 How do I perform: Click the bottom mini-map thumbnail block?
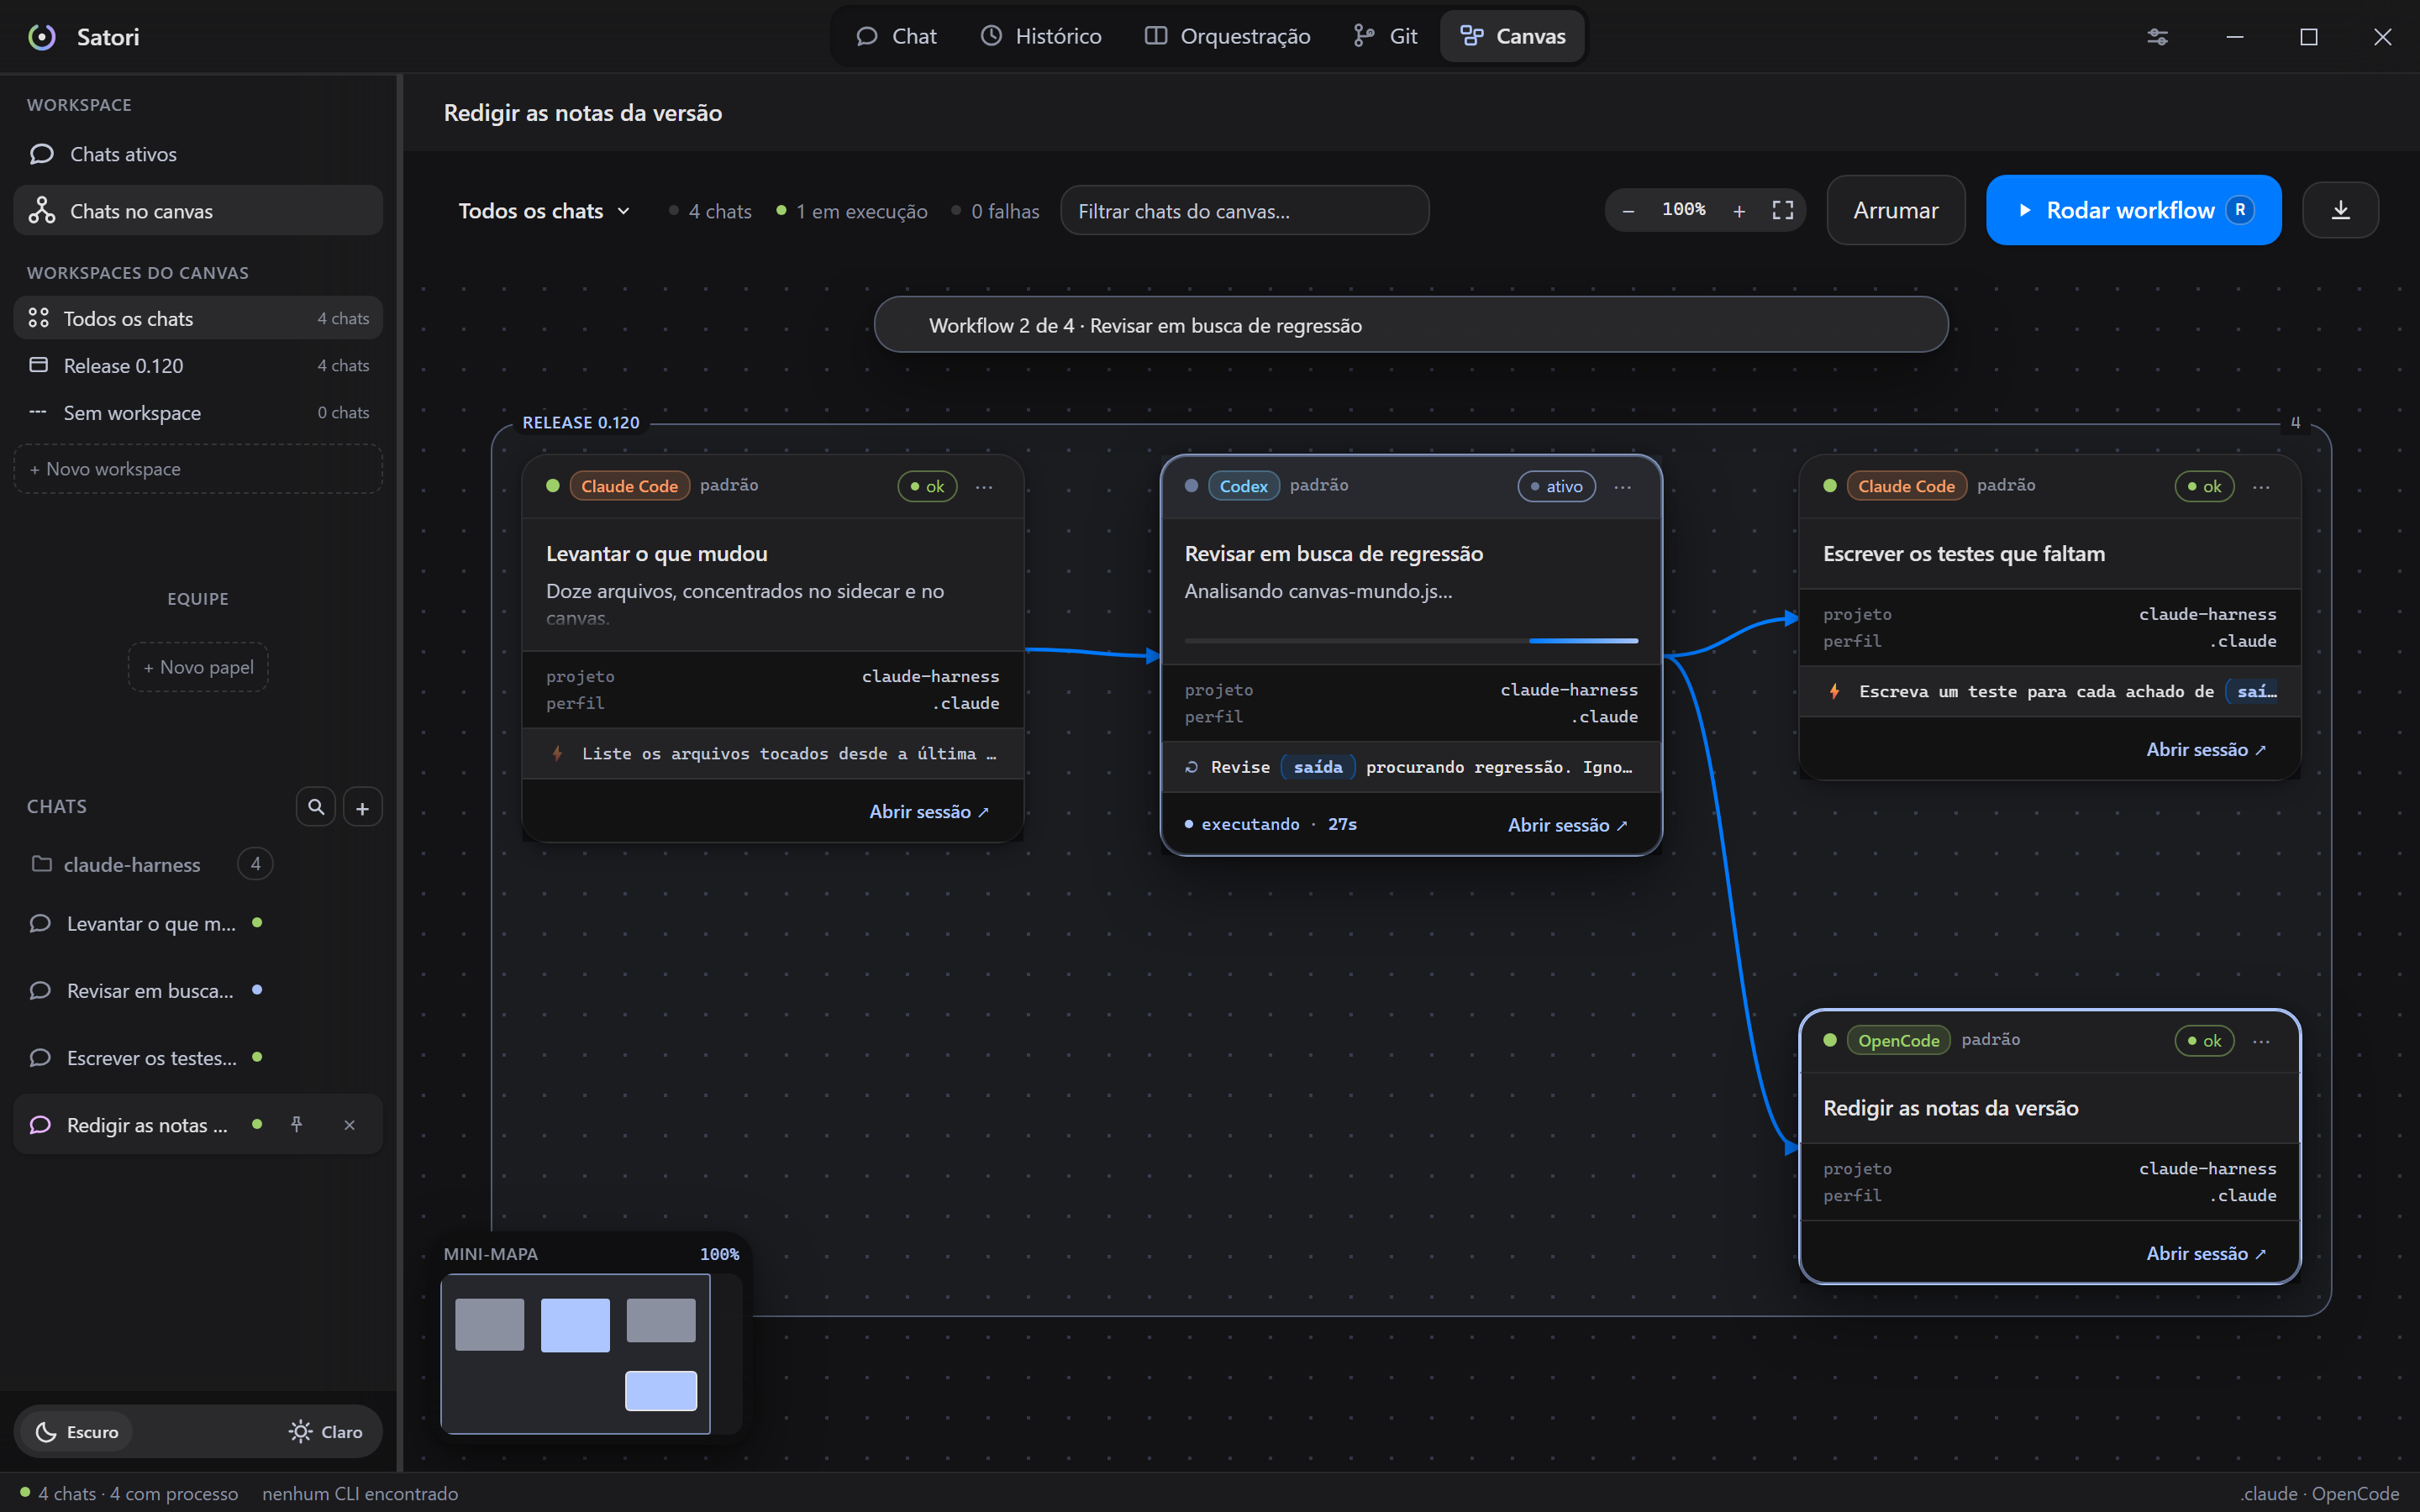click(661, 1391)
